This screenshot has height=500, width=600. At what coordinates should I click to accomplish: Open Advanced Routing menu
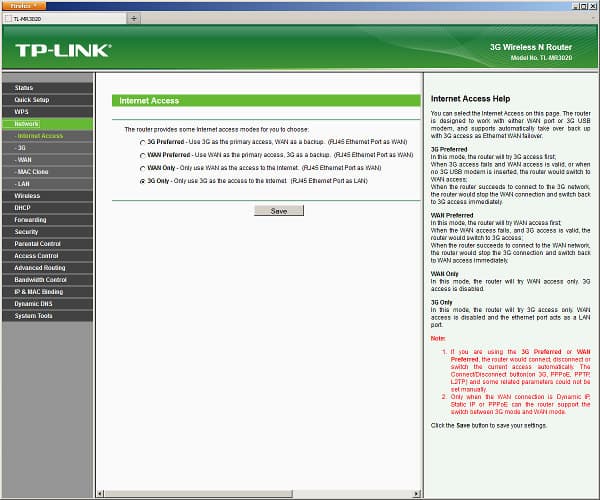point(47,268)
